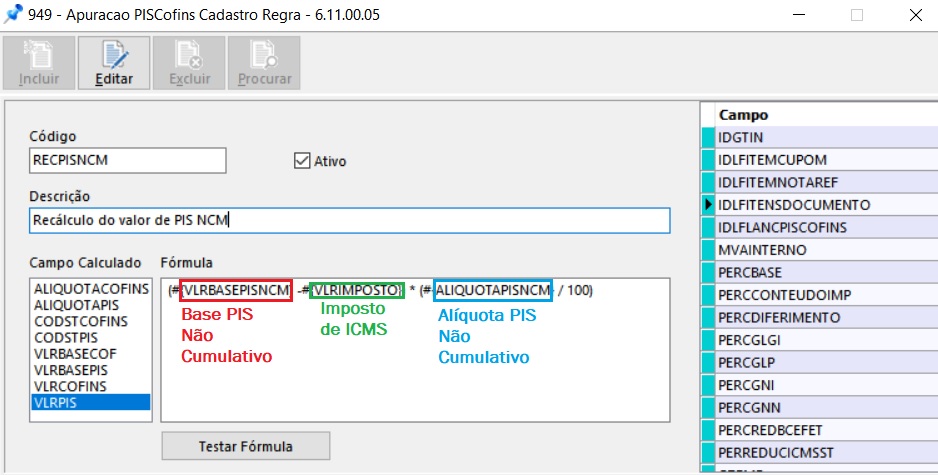The image size is (938, 475).
Task: Select VLRBASEPIS in Campo Calculado list
Action: coord(91,370)
